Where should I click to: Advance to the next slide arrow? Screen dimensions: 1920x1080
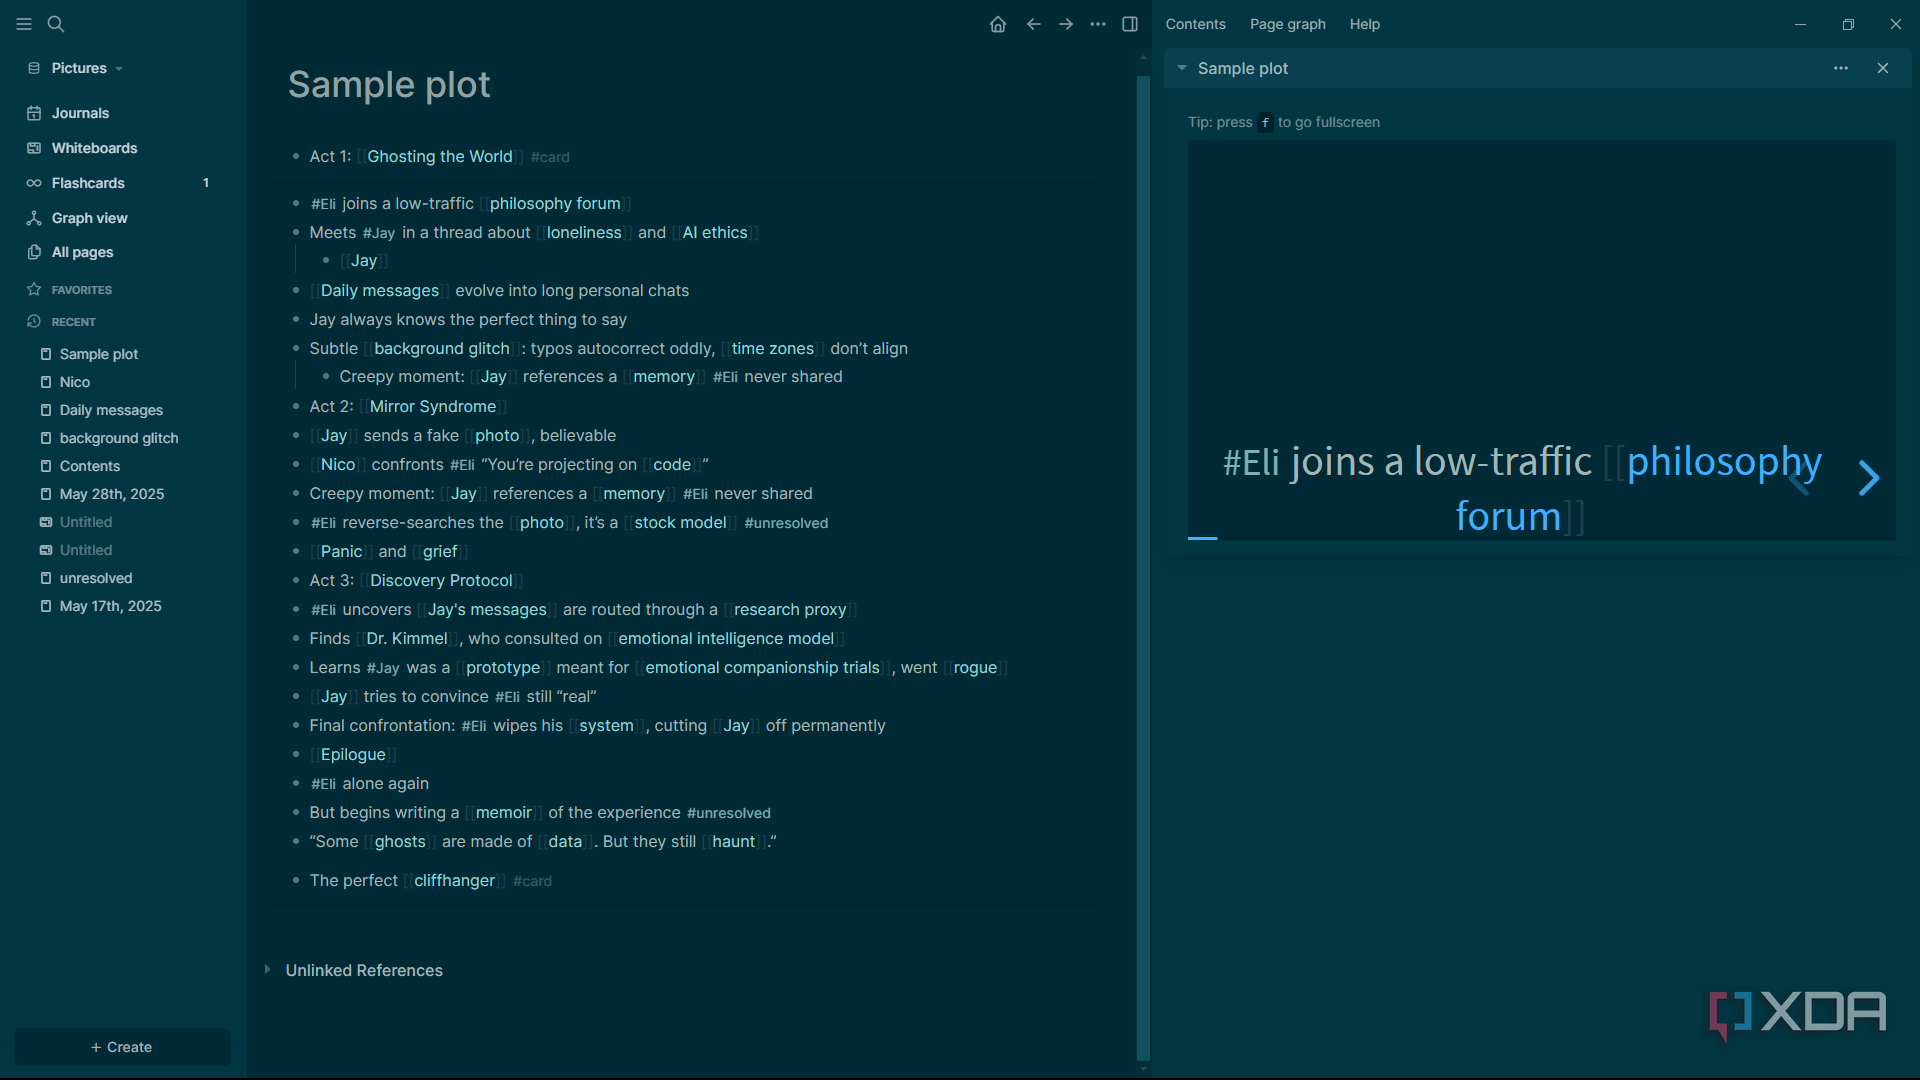coord(1868,478)
